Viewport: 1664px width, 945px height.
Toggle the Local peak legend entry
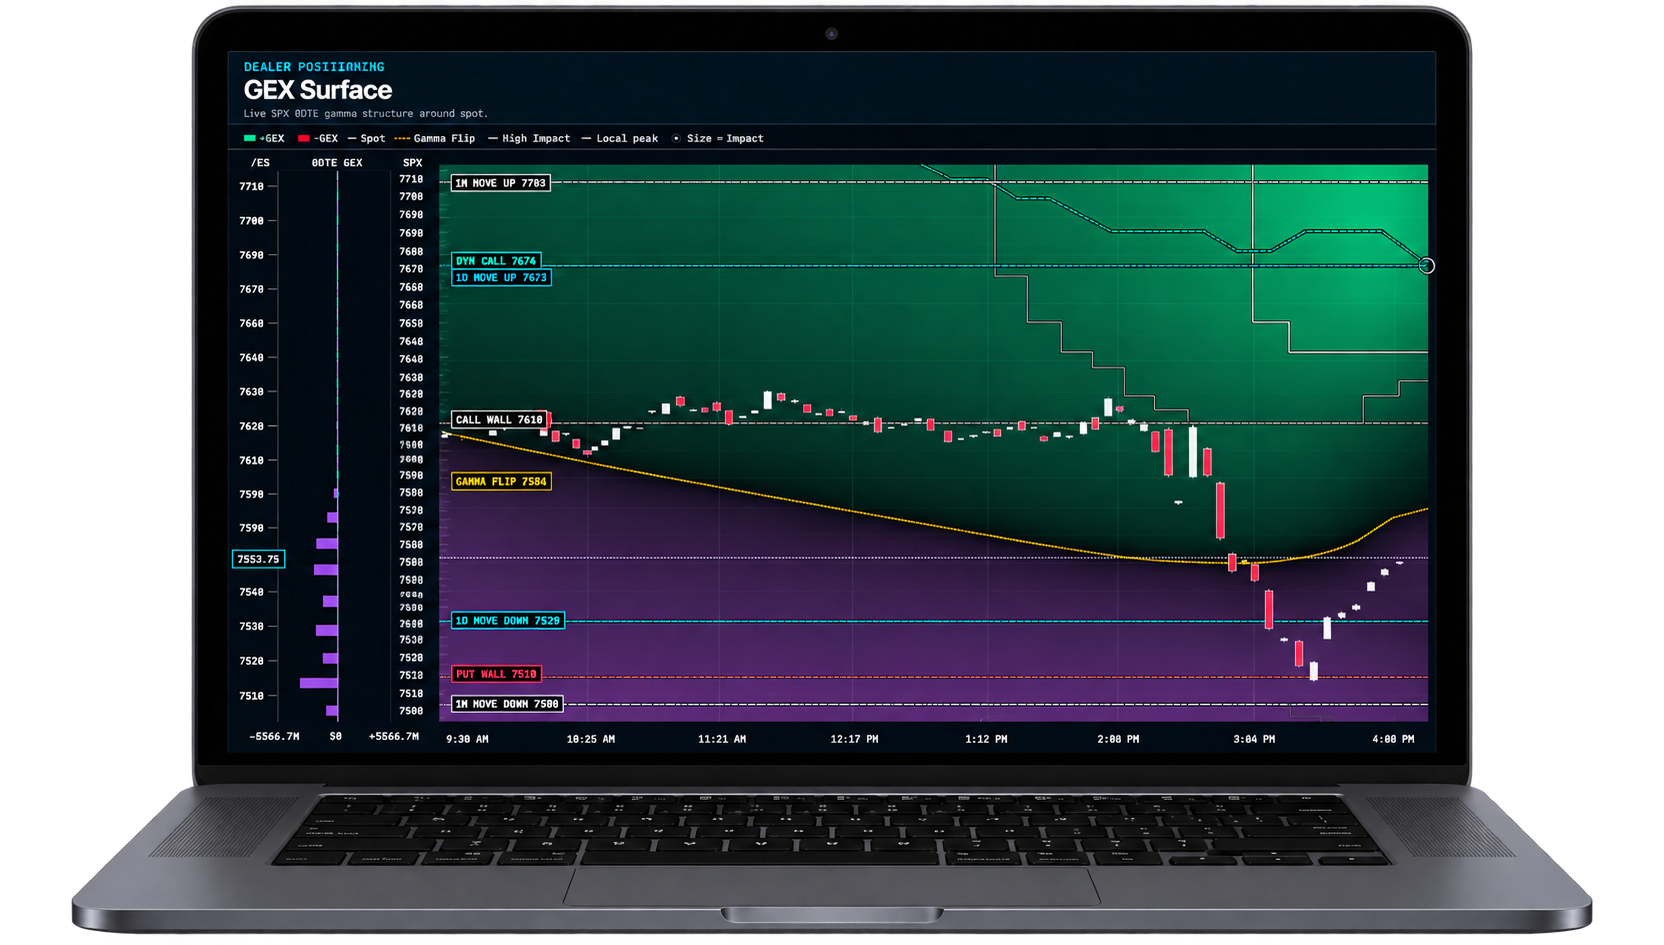[620, 139]
